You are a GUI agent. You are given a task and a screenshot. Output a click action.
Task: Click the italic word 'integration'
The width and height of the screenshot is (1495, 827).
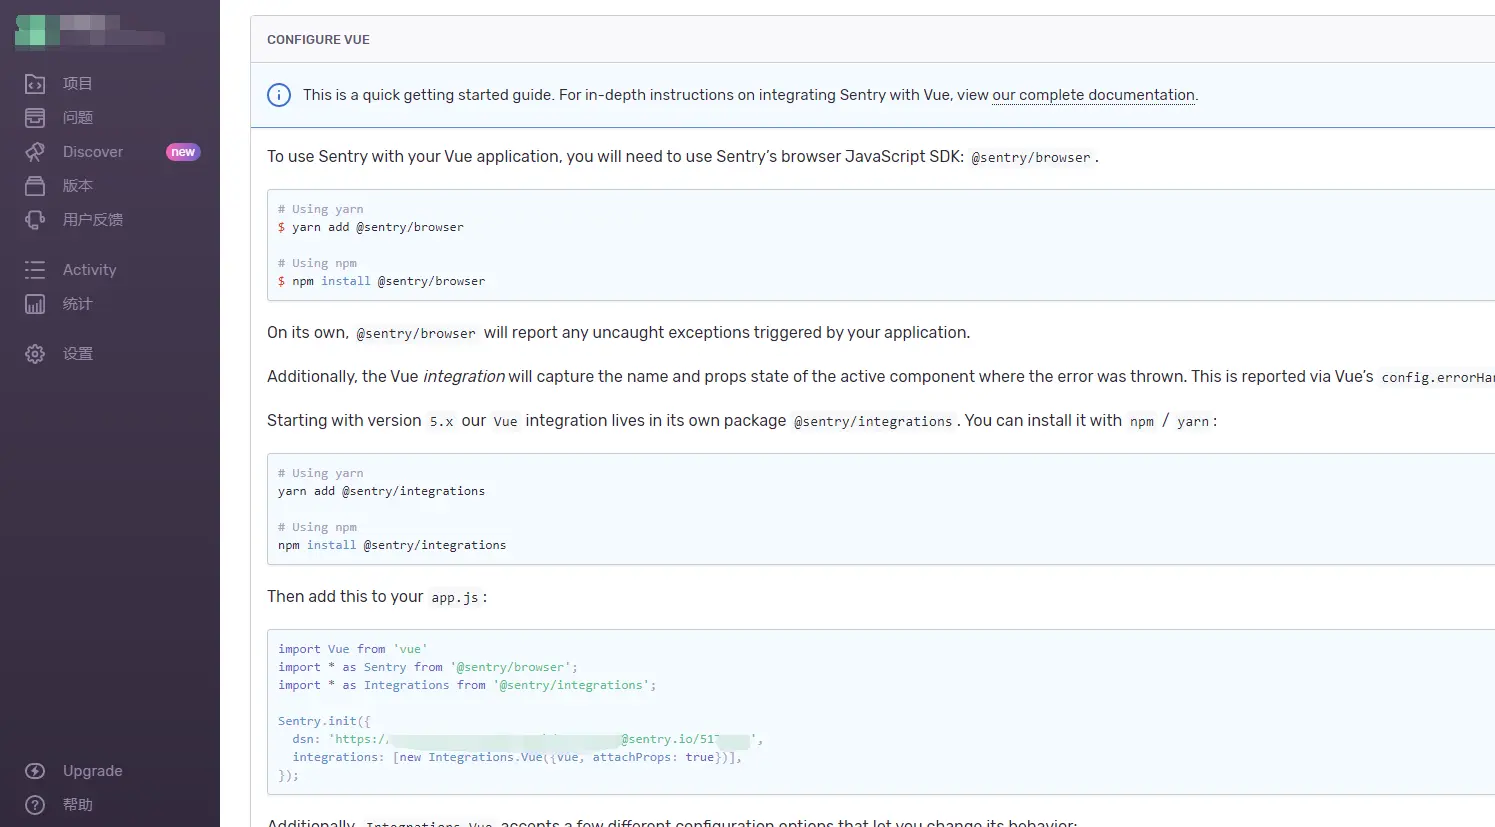click(464, 377)
